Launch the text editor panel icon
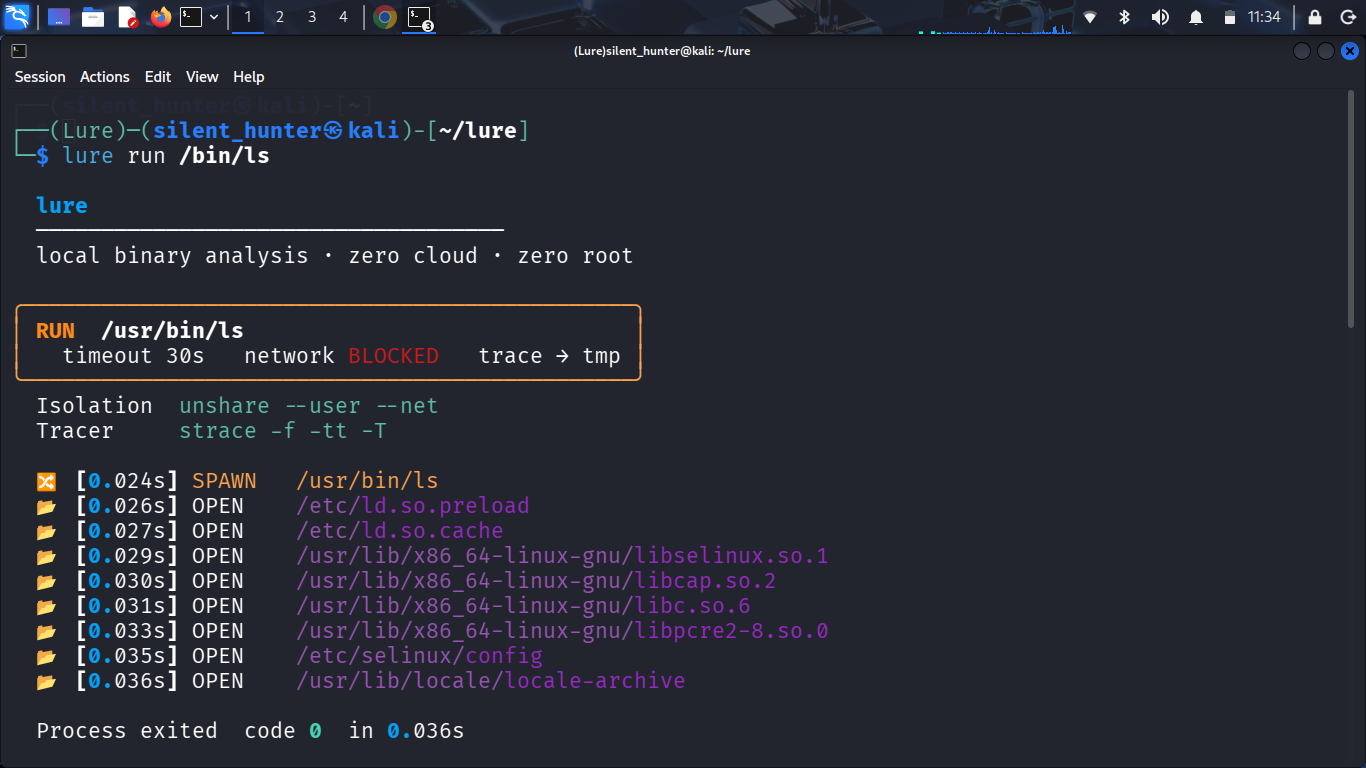 [127, 17]
